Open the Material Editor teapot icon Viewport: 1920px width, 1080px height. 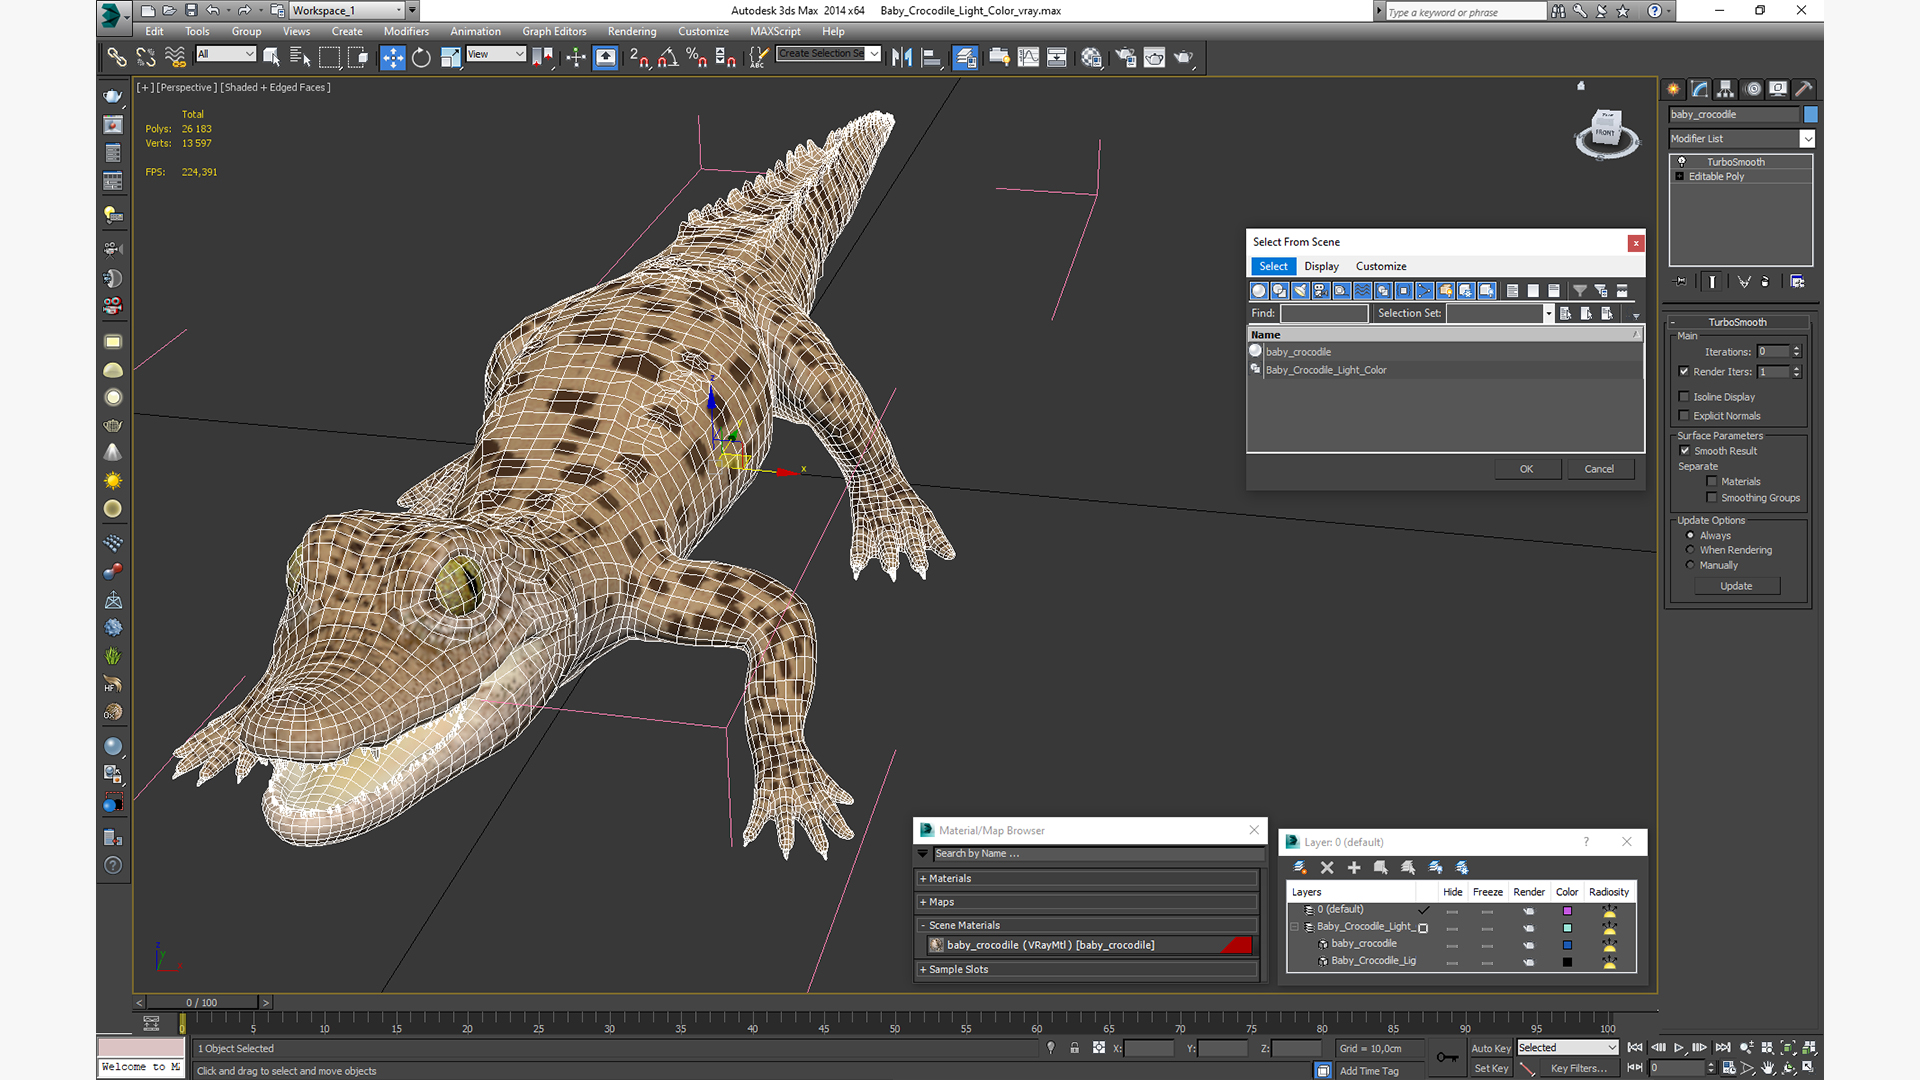(1091, 58)
